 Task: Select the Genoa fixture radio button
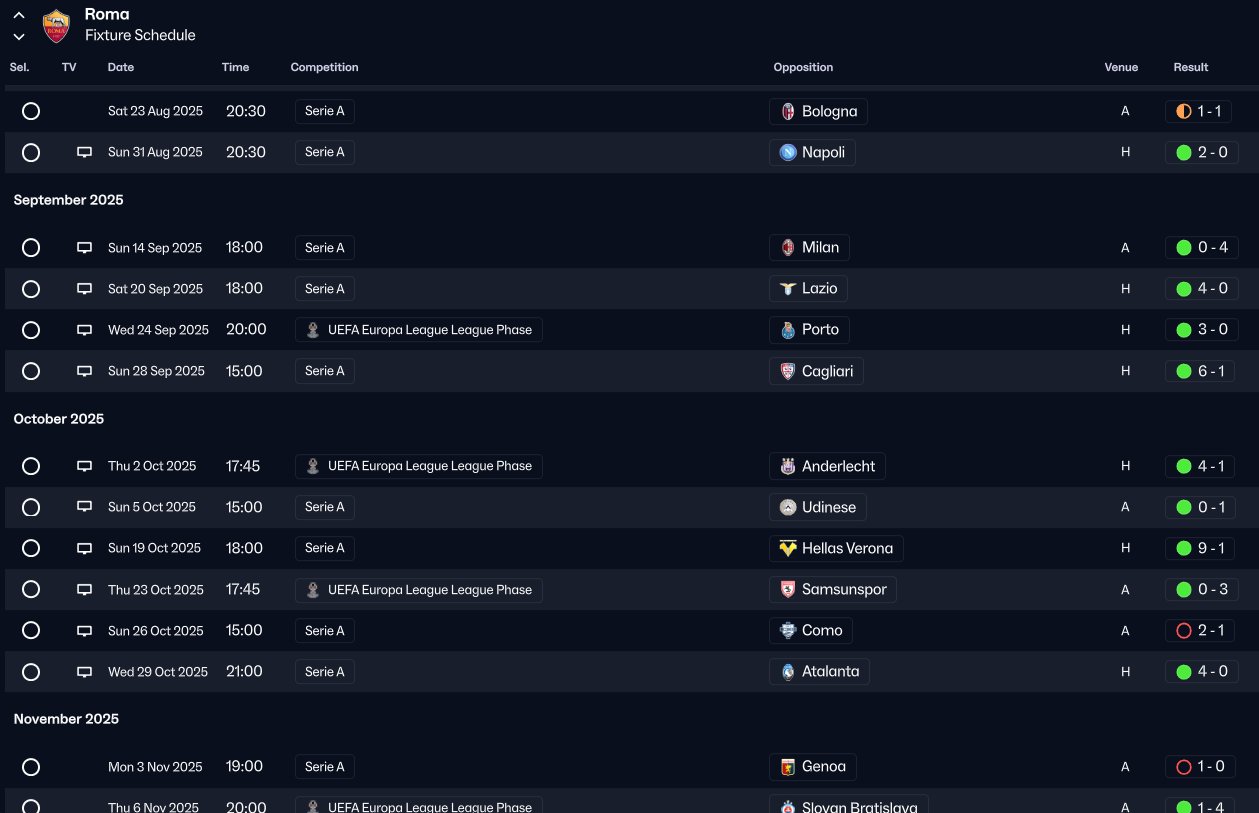[31, 767]
